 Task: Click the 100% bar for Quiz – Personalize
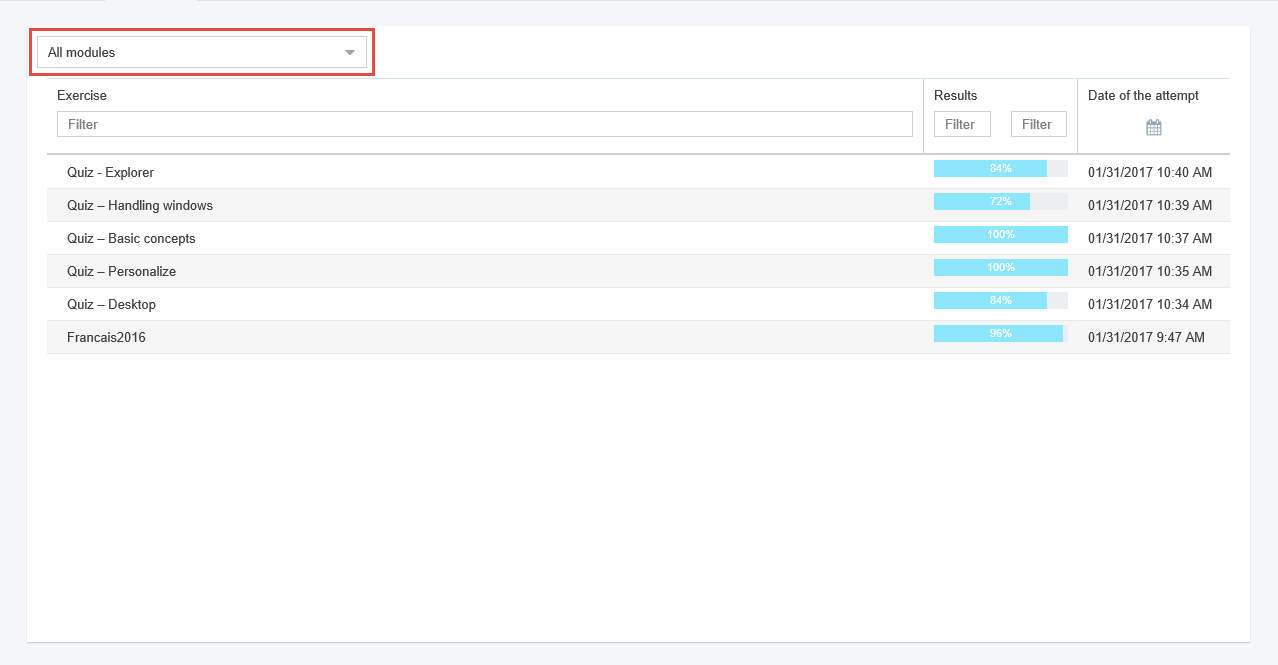1000,268
